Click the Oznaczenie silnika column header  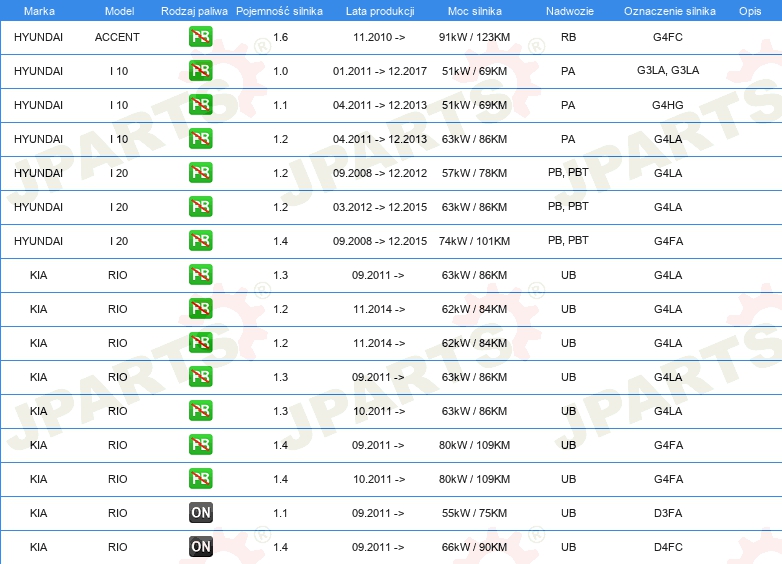pyautogui.click(x=668, y=10)
